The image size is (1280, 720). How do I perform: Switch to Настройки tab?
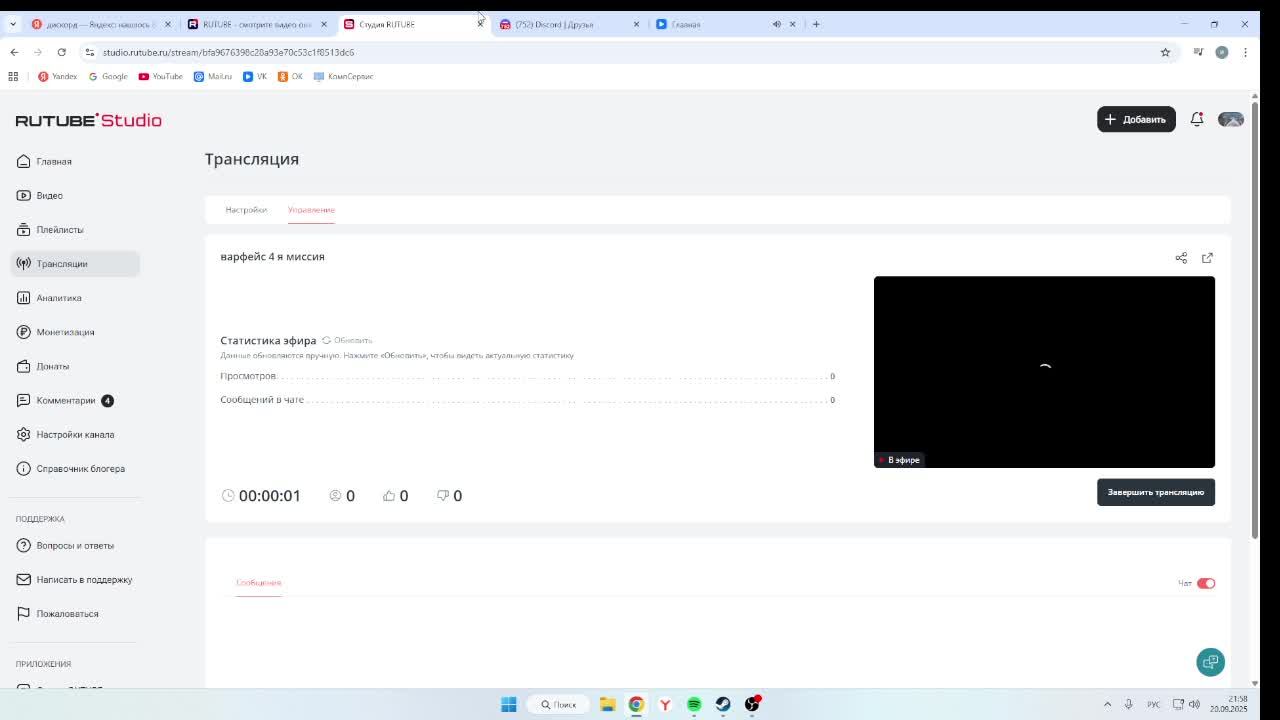[246, 210]
